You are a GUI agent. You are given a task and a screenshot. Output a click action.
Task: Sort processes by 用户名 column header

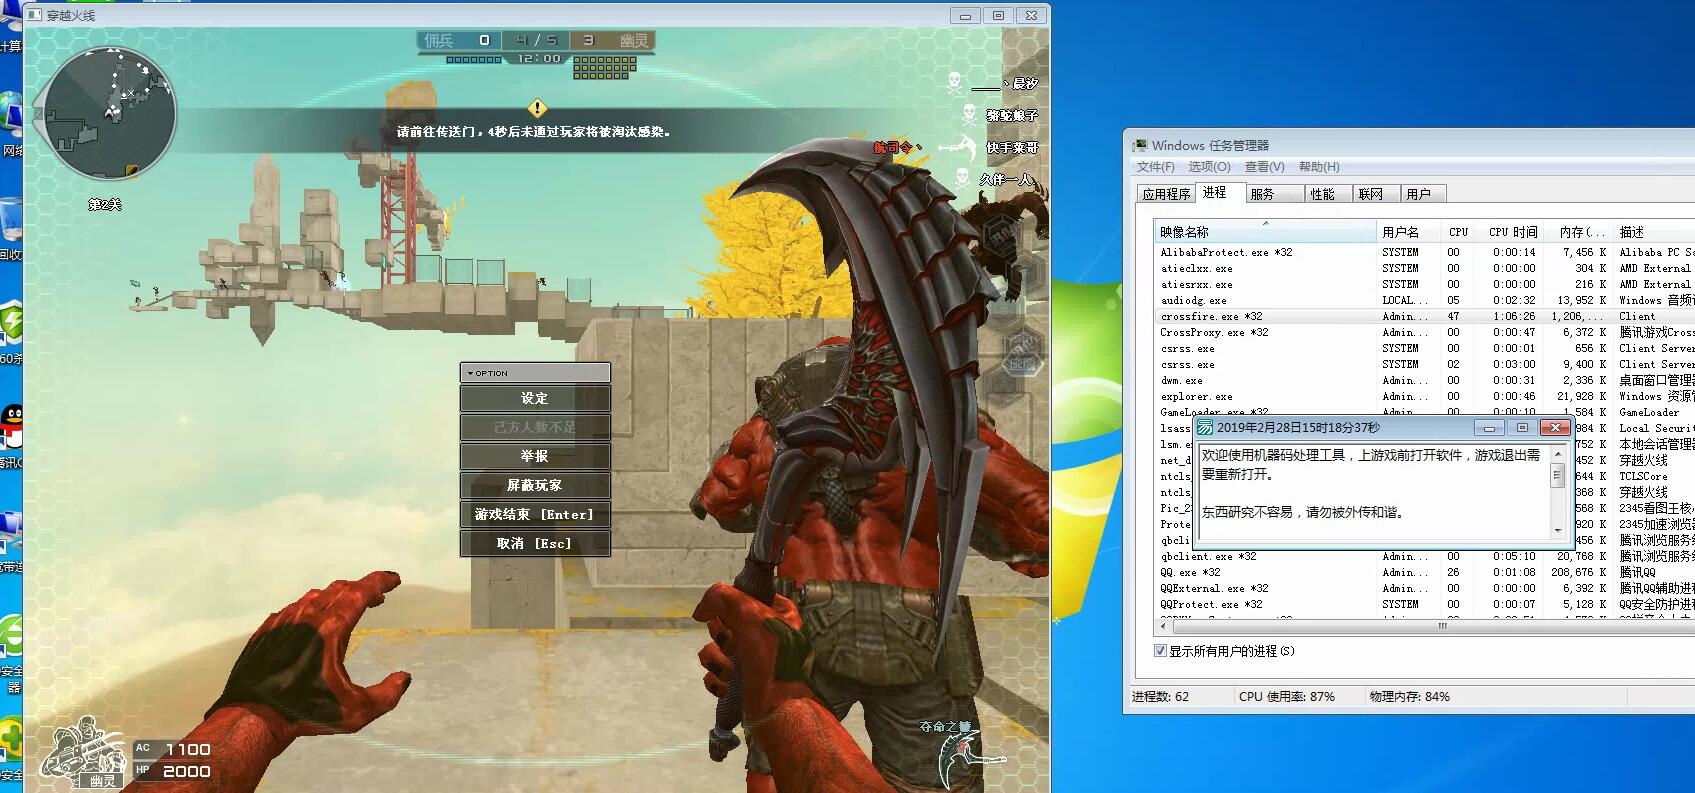[x=1410, y=232]
